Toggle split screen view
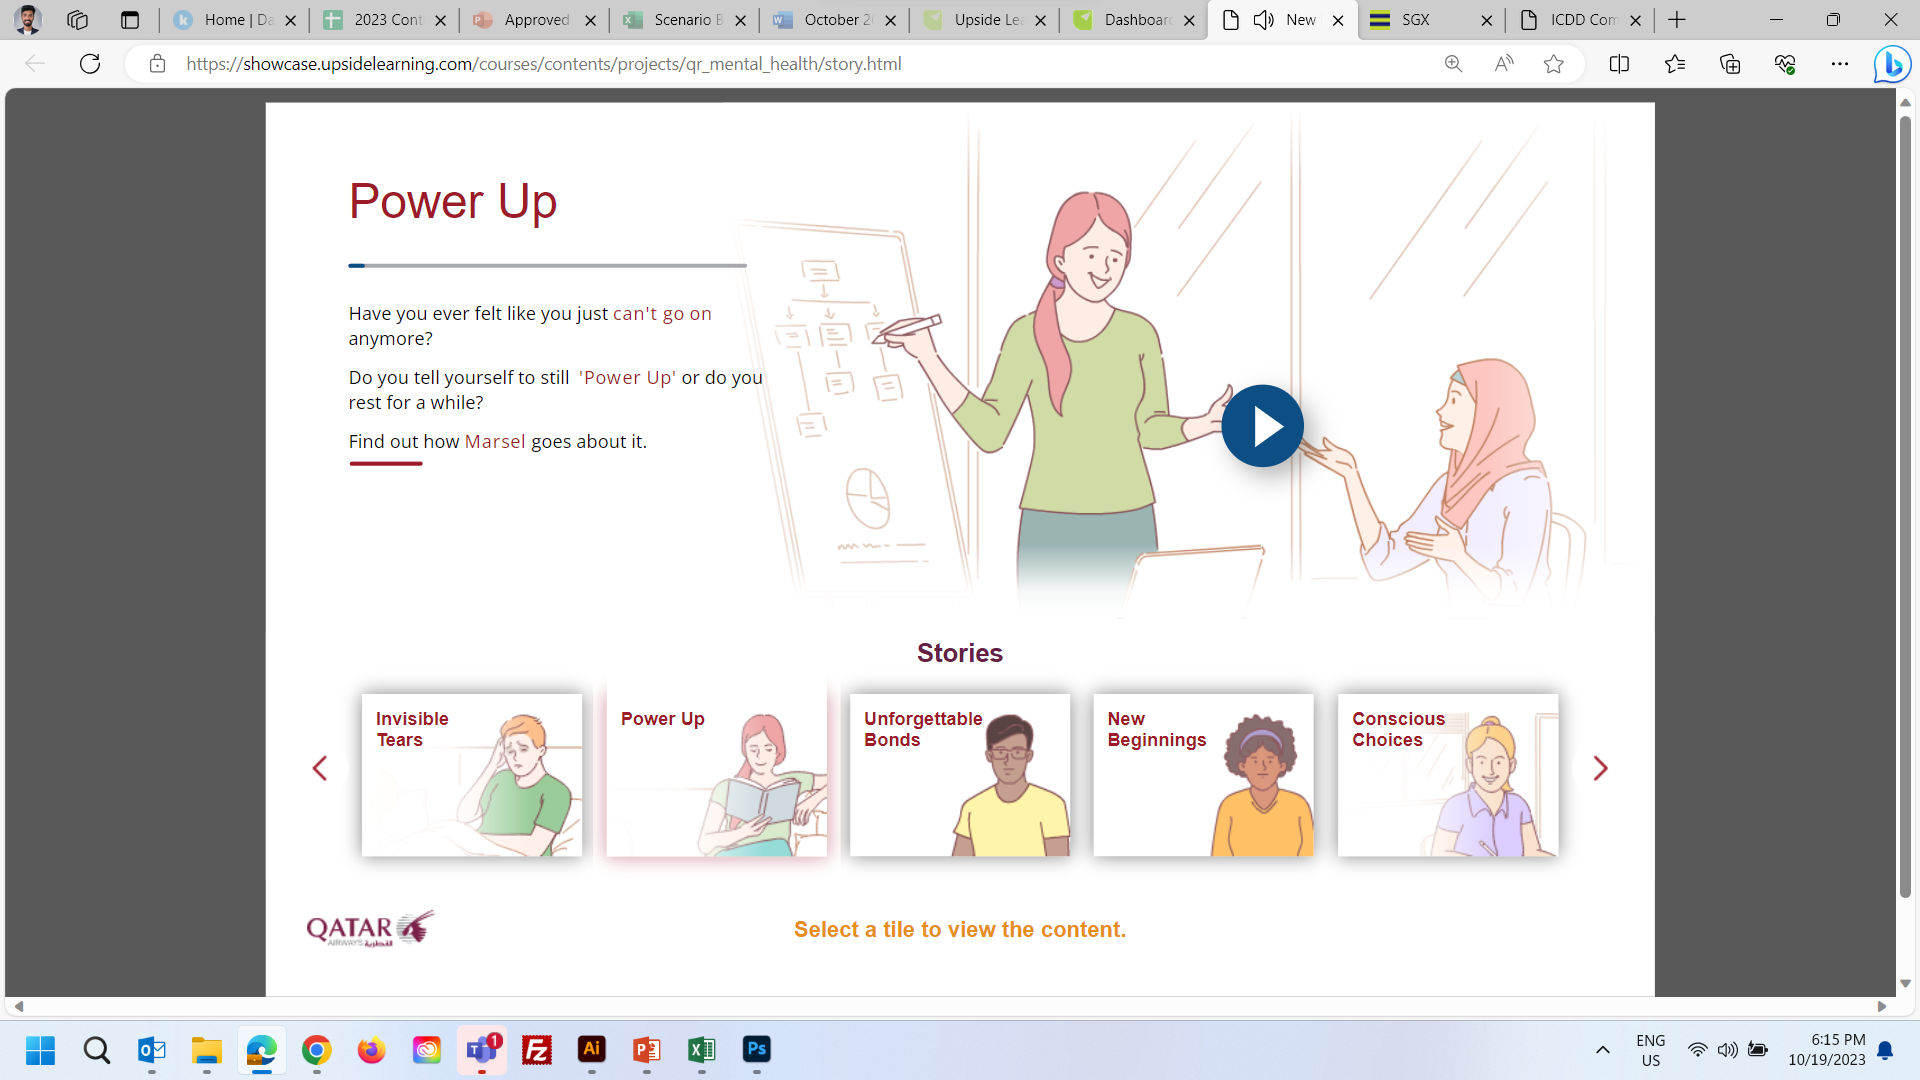The height and width of the screenshot is (1080, 1920). (x=1619, y=64)
